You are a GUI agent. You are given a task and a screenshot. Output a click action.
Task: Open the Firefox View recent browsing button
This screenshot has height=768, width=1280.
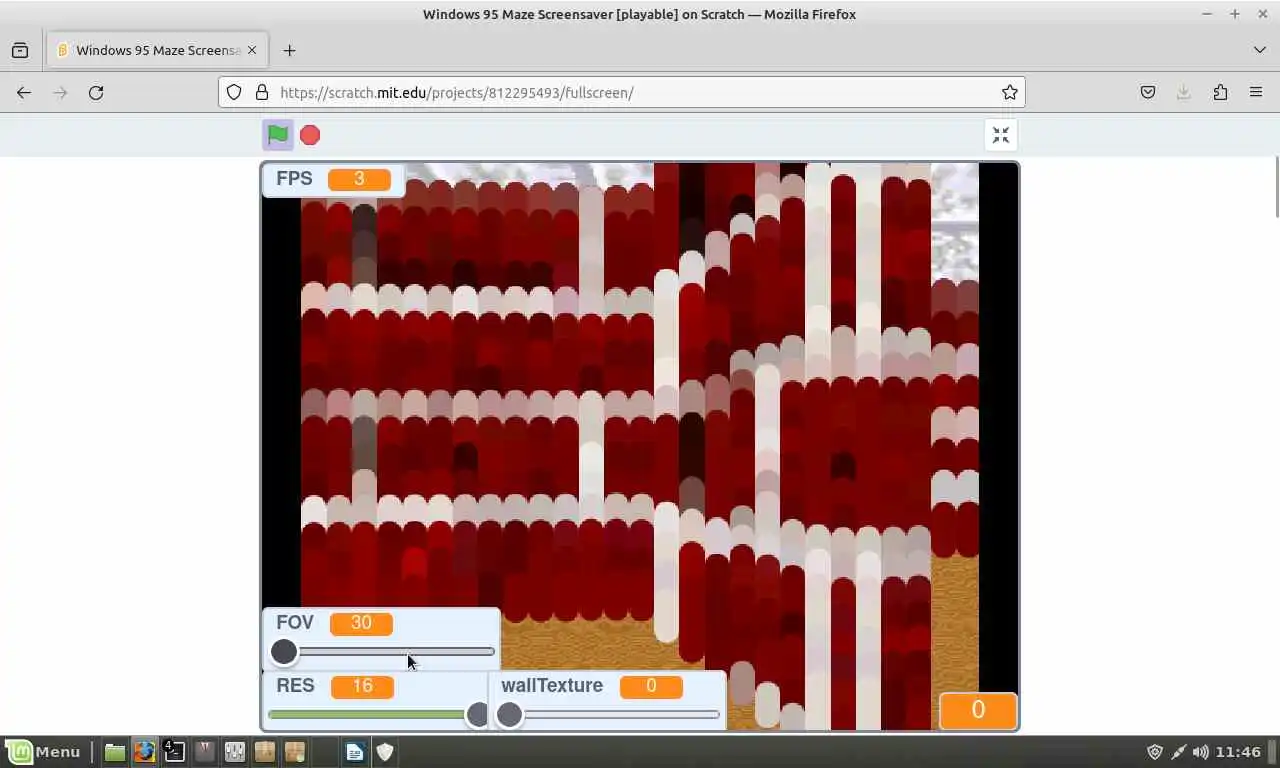pos(20,50)
